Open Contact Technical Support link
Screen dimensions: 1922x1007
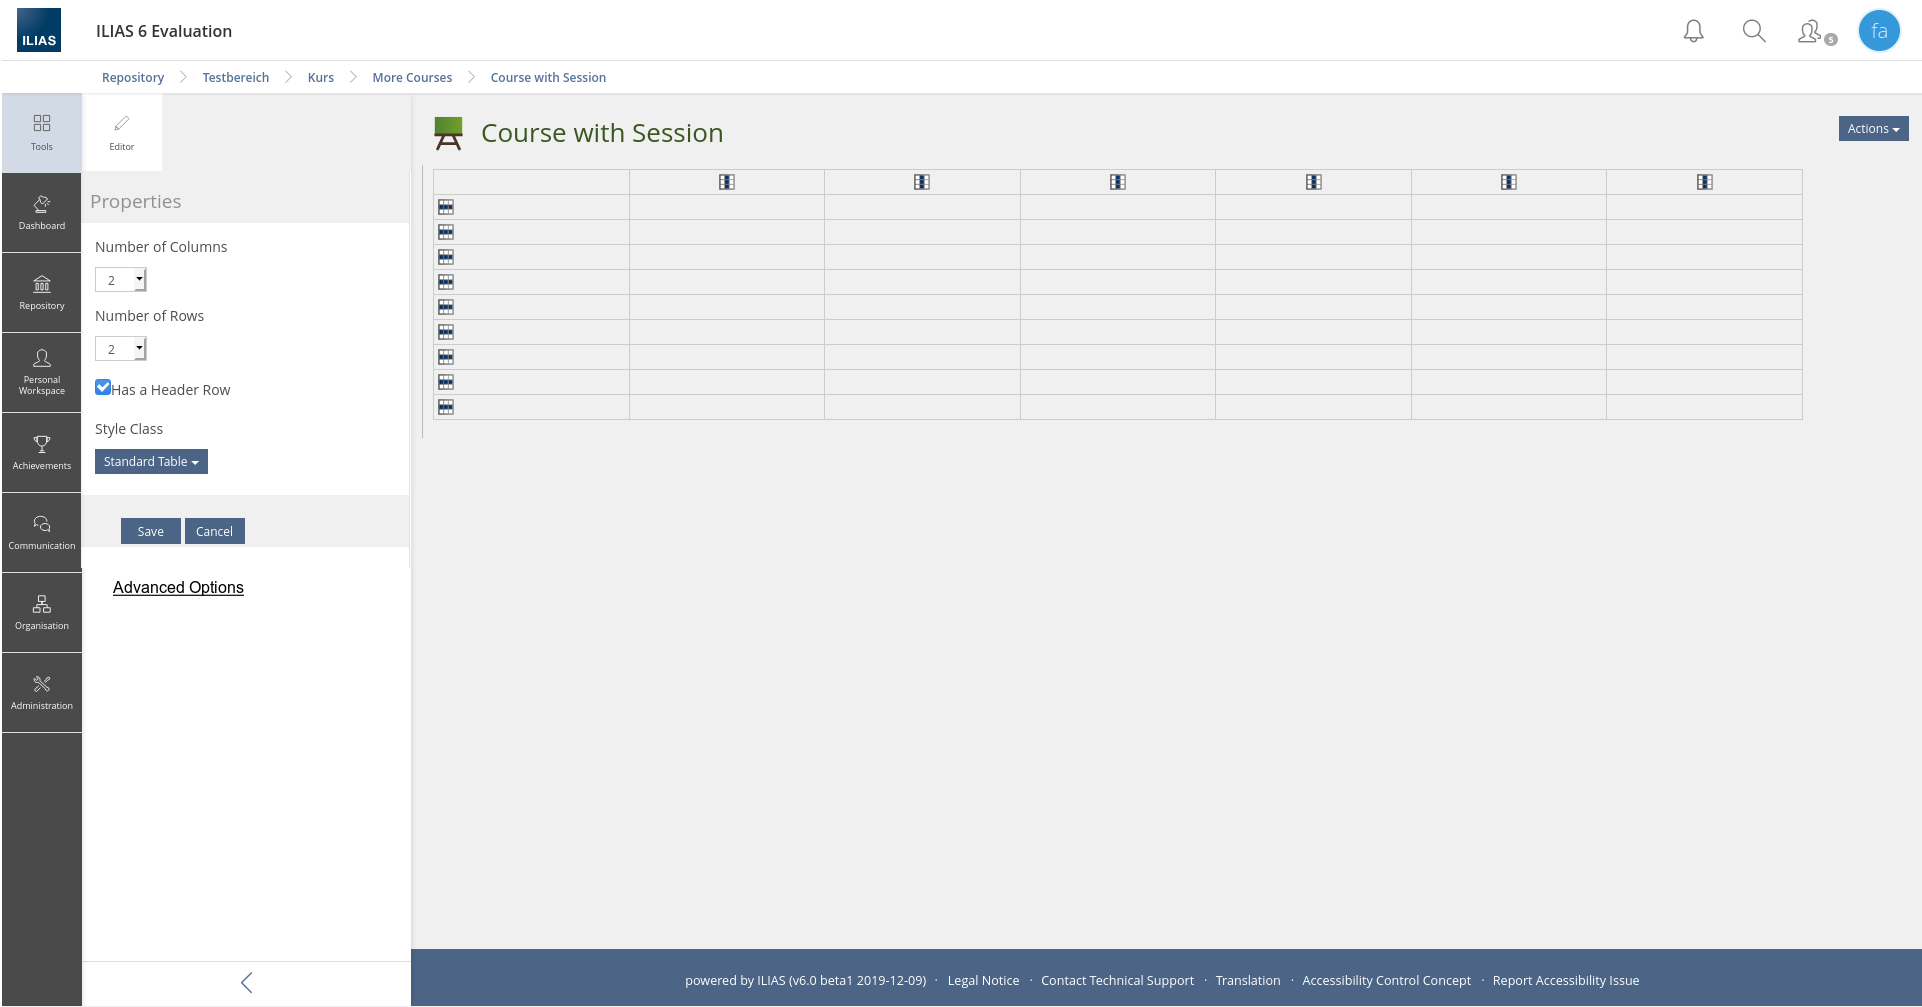click(1117, 981)
